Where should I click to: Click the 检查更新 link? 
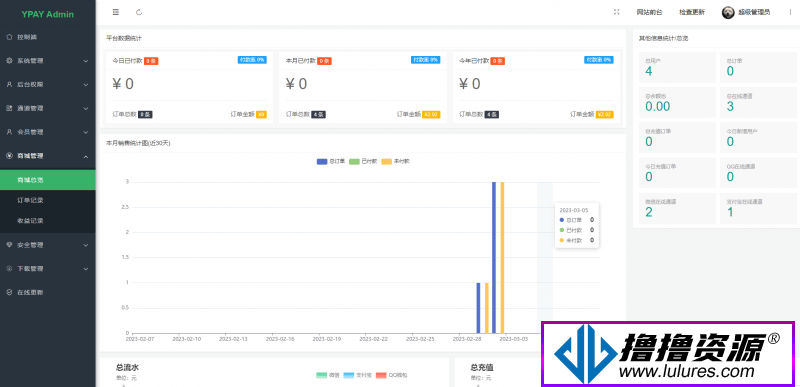692,12
